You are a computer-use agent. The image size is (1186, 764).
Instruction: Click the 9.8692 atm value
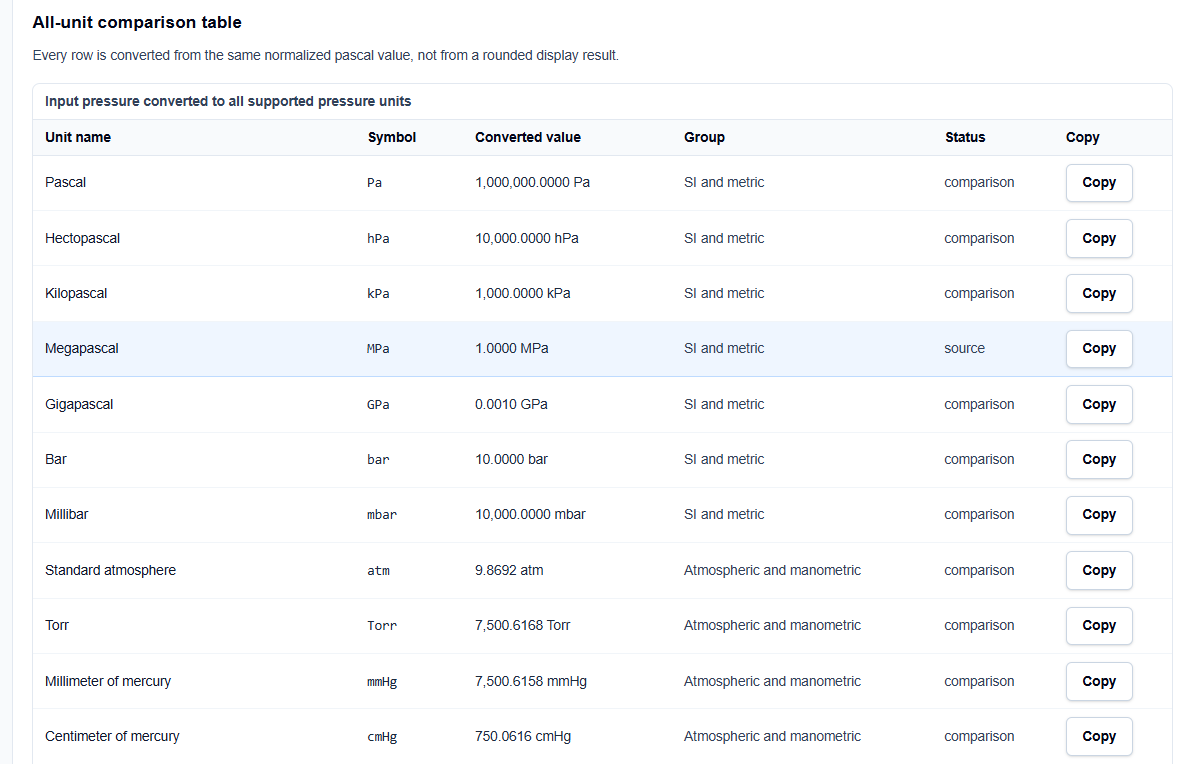point(509,570)
